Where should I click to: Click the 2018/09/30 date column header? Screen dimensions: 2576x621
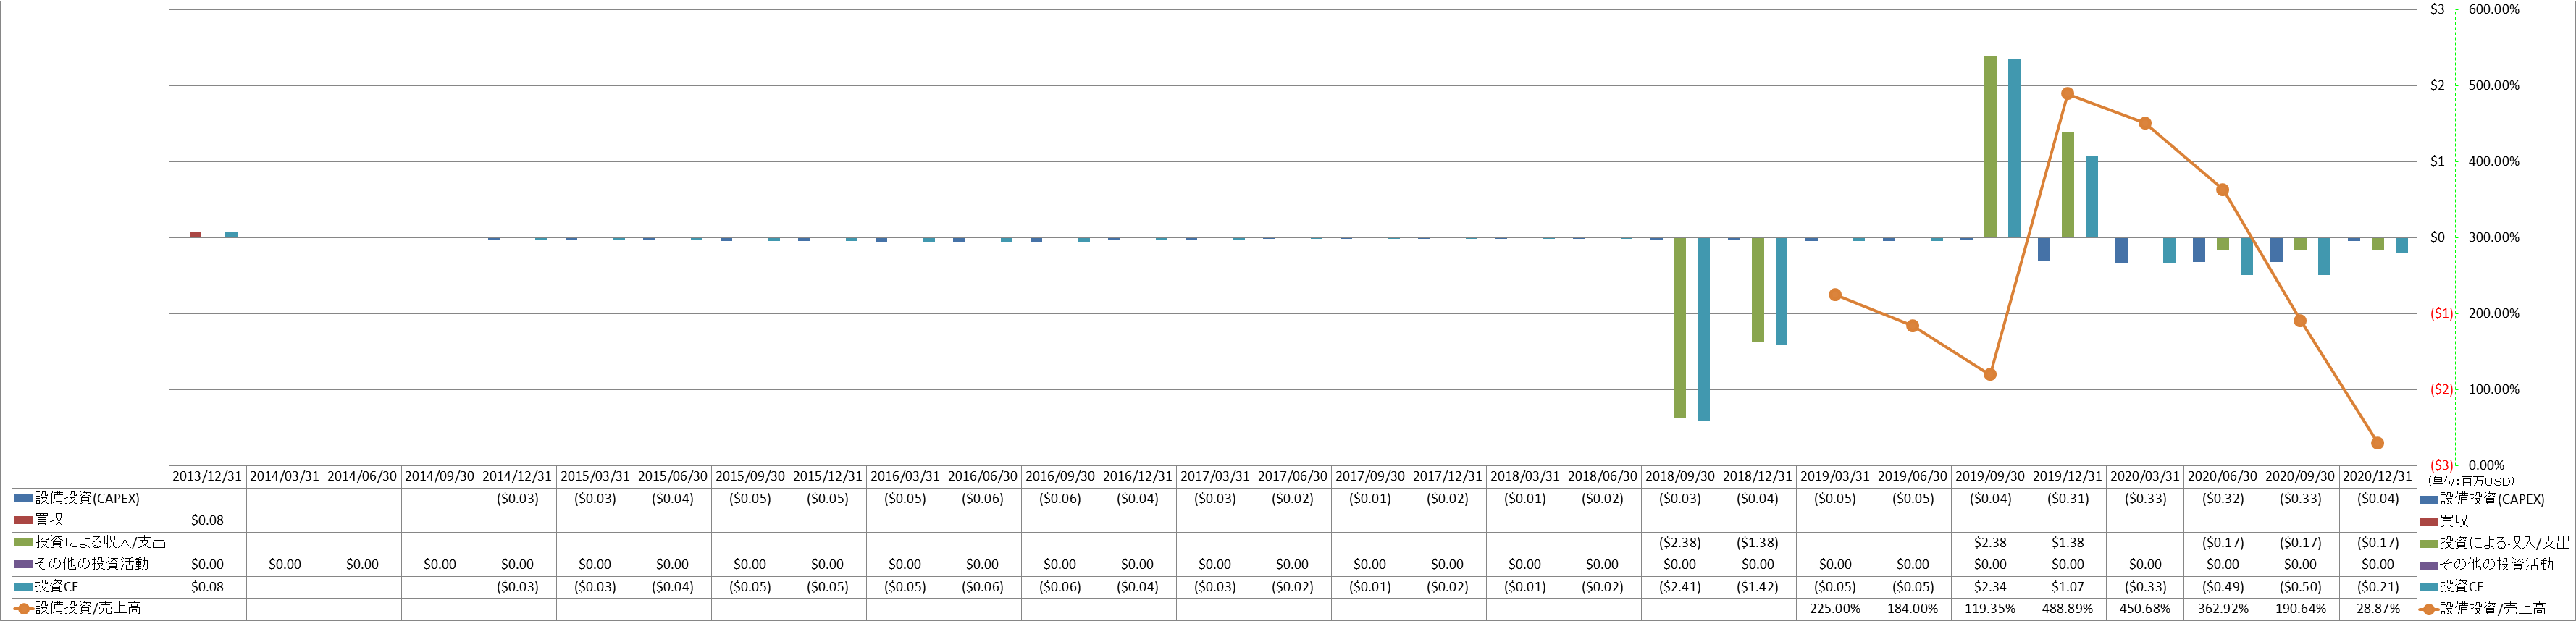click(1680, 476)
